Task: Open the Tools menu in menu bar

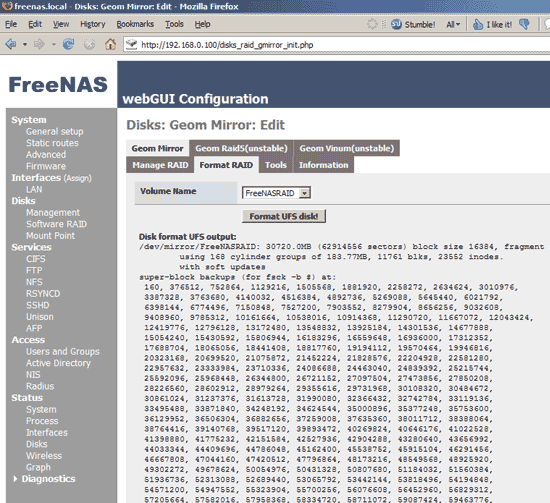Action: point(174,24)
